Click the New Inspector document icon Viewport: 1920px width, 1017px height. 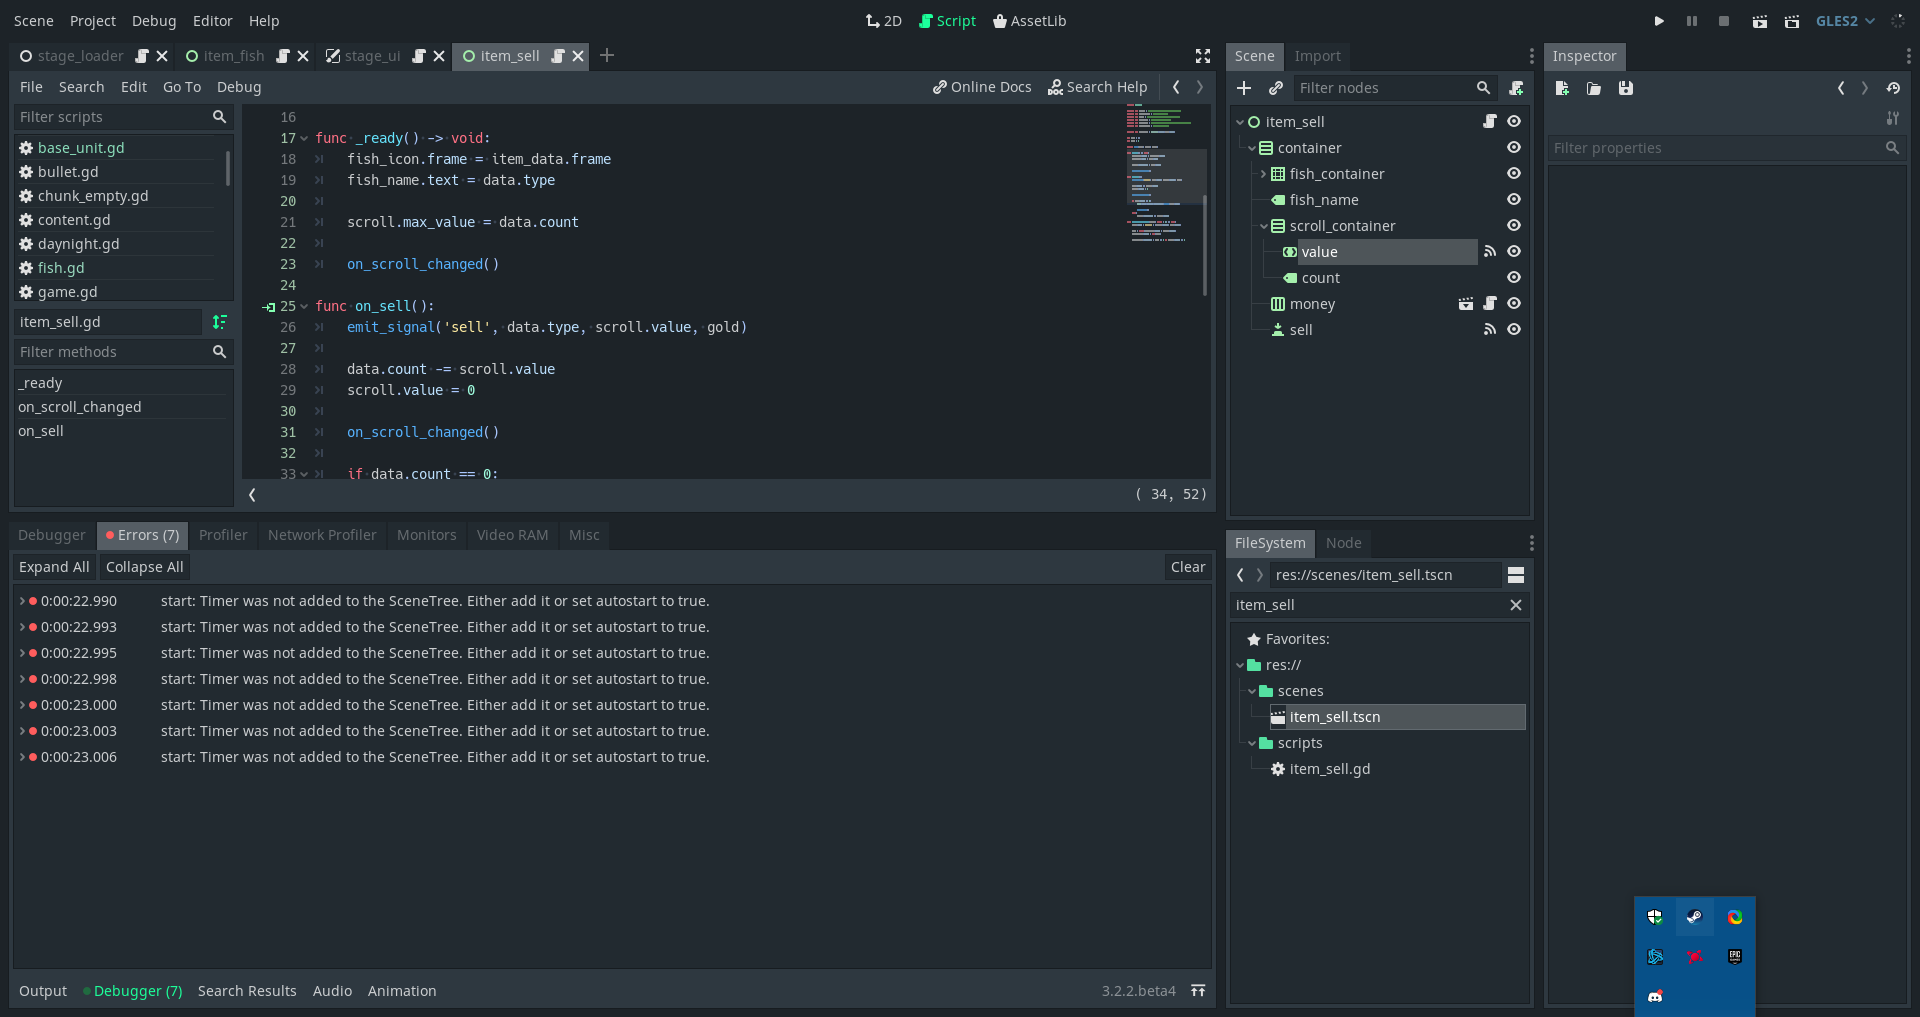click(x=1561, y=88)
